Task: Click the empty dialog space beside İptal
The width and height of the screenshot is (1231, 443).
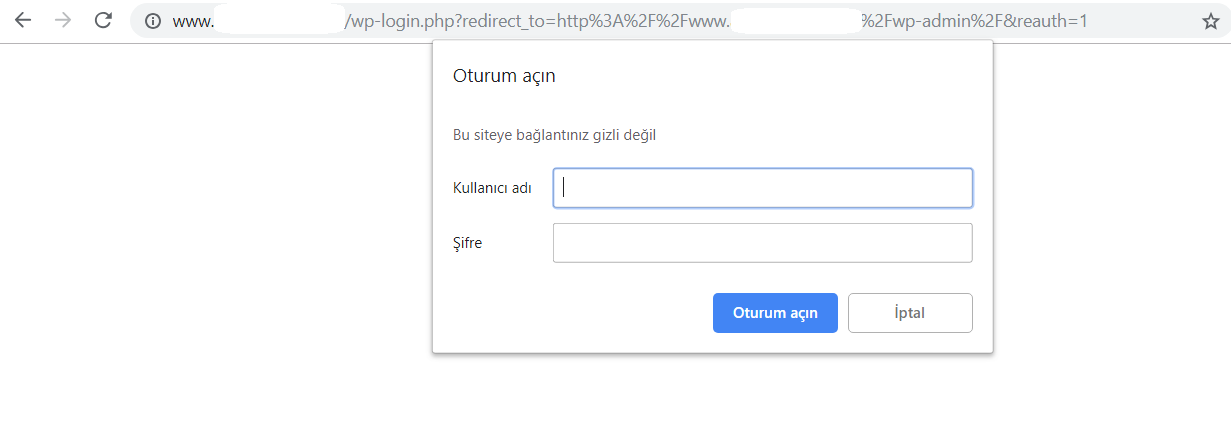Action: (570, 313)
